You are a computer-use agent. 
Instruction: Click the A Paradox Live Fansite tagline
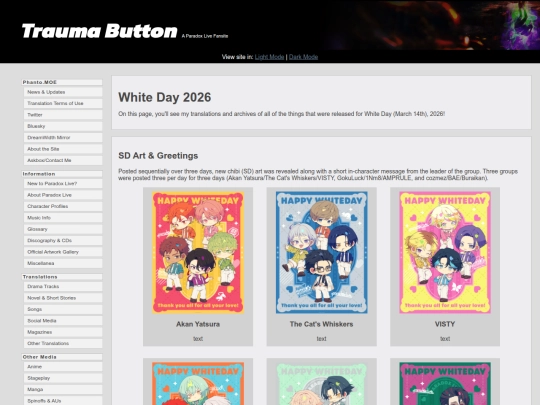[x=205, y=36]
